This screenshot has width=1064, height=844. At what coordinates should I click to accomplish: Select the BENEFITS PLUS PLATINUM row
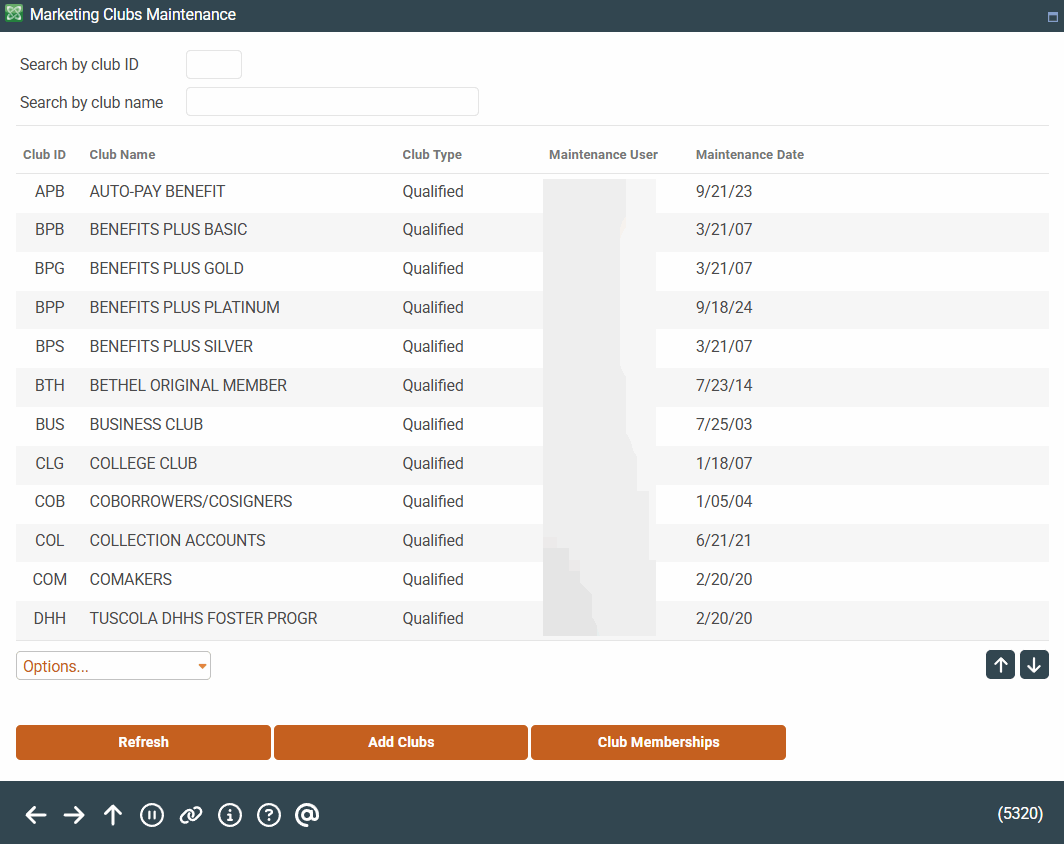click(184, 308)
